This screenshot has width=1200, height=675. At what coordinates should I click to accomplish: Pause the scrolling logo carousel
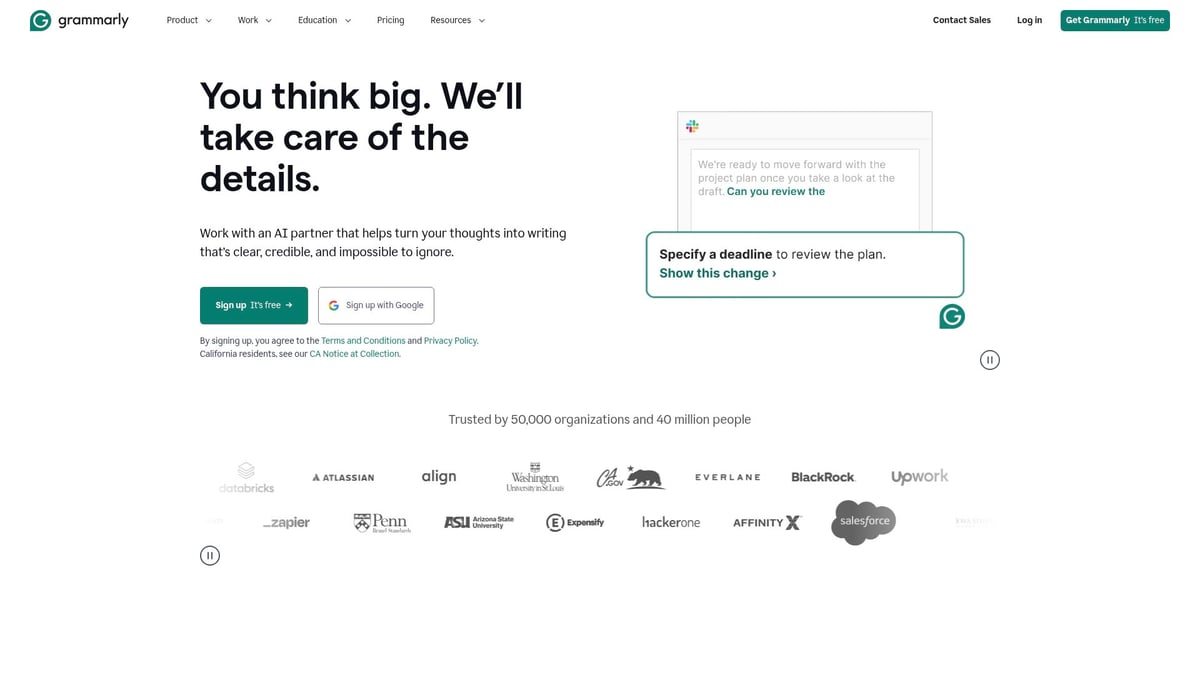(210, 555)
